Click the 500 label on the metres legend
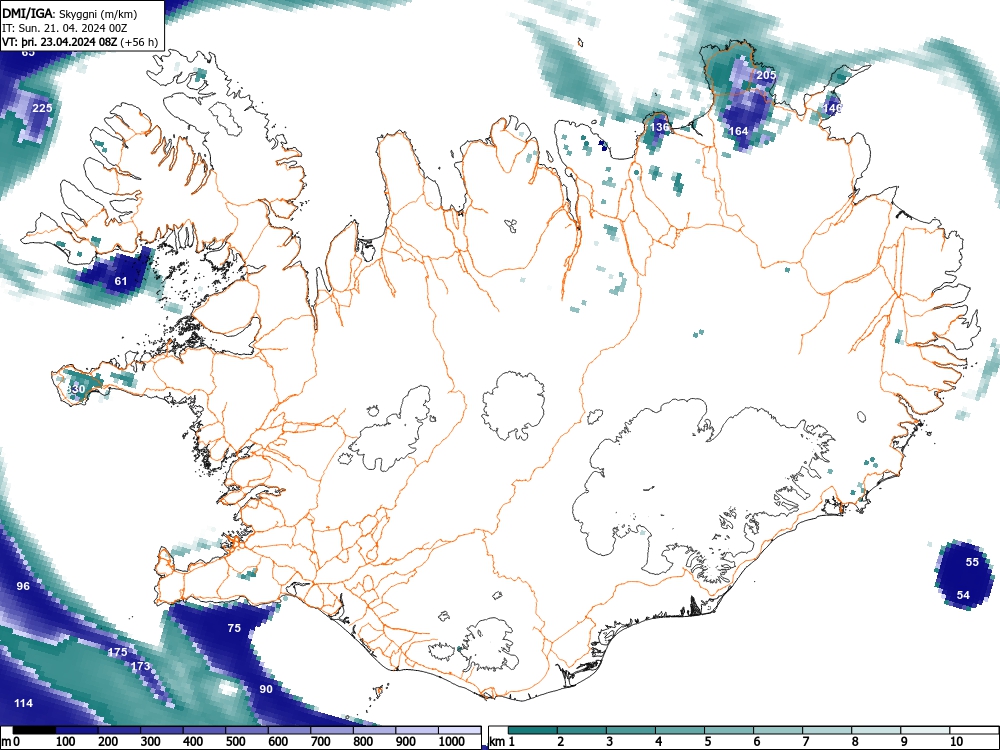Viewport: 1000px width, 750px height. (235, 742)
